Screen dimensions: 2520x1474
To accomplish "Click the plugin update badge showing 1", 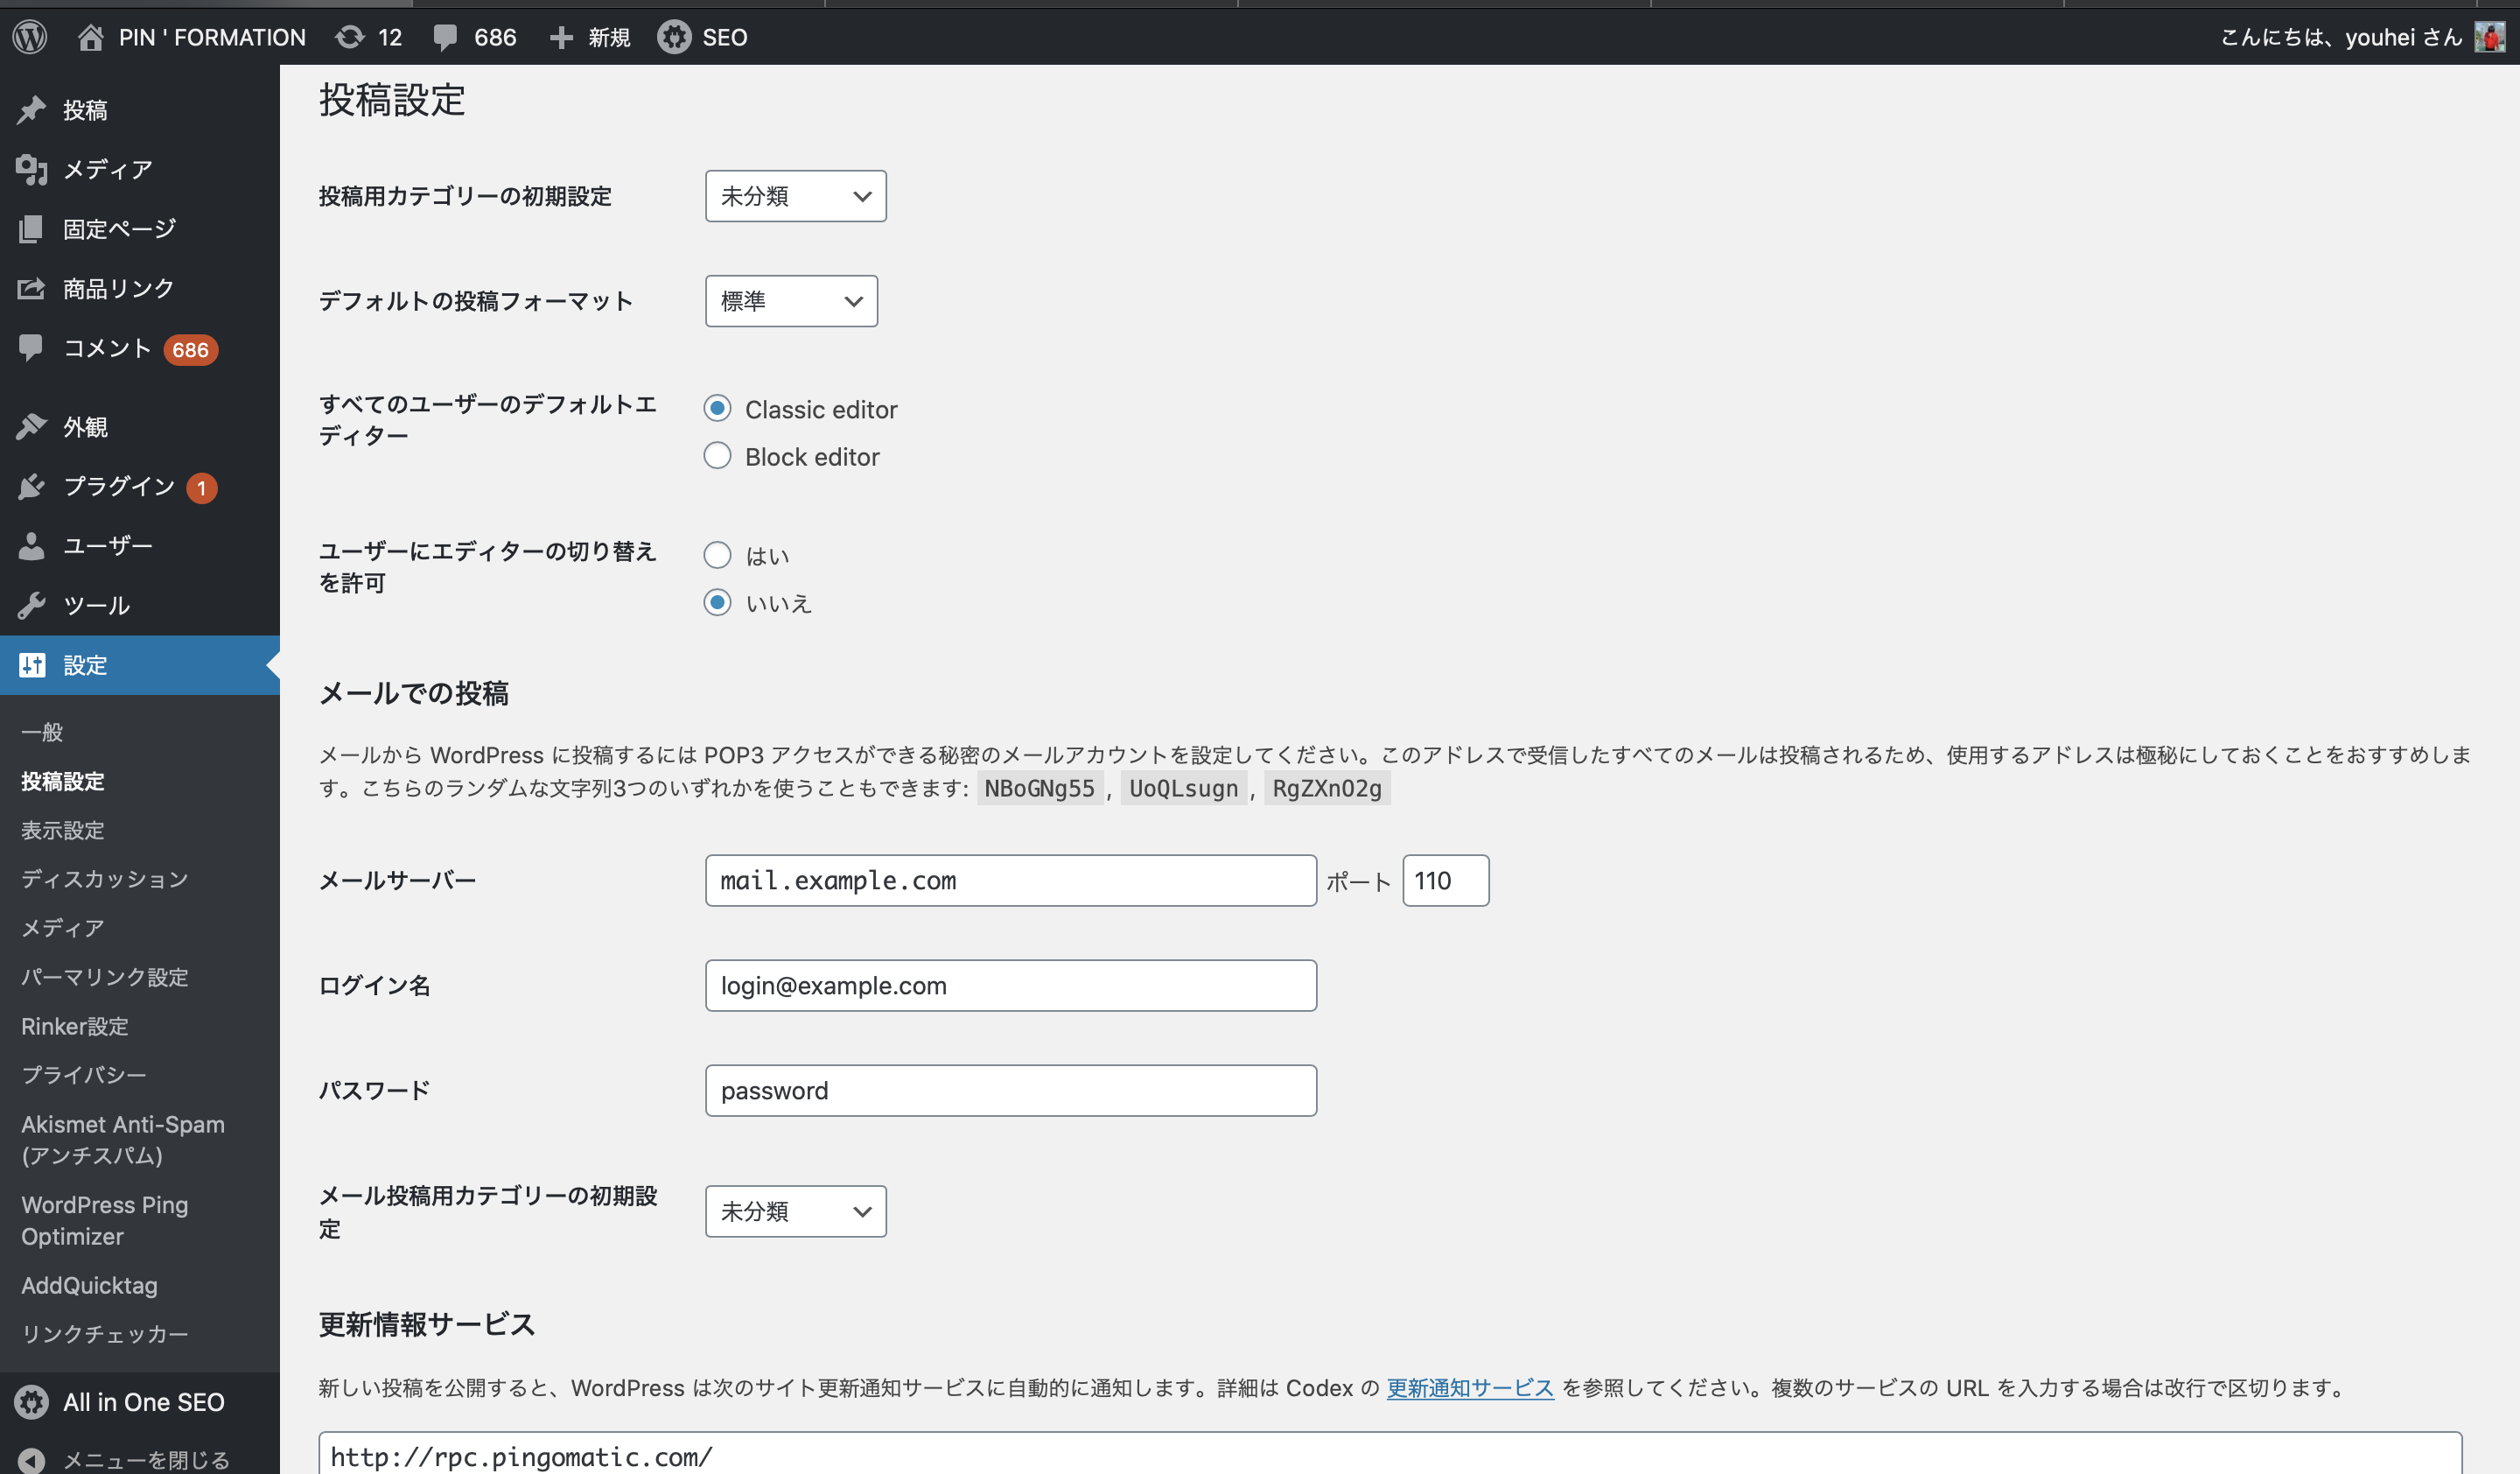I will click(x=202, y=488).
